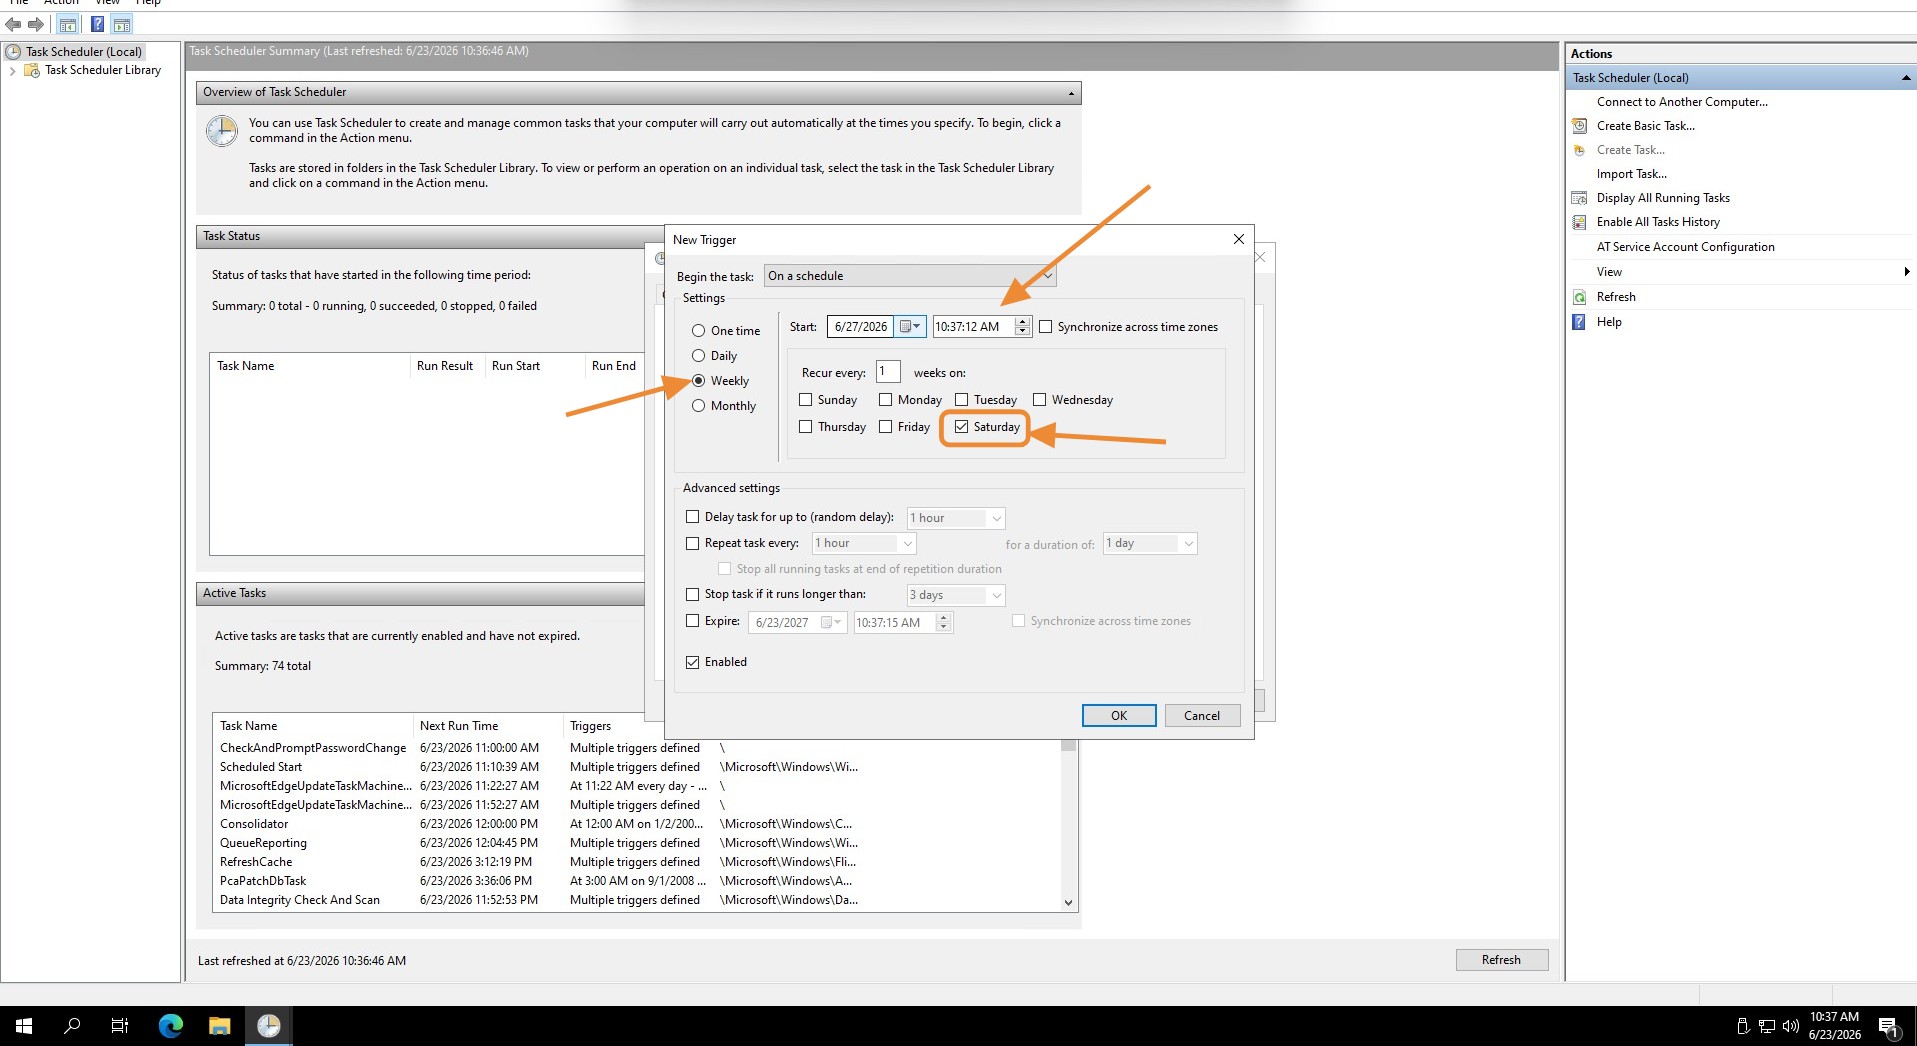Click the Forward arrow toolbar icon
Screen dimensions: 1917x1046
(x=36, y=24)
